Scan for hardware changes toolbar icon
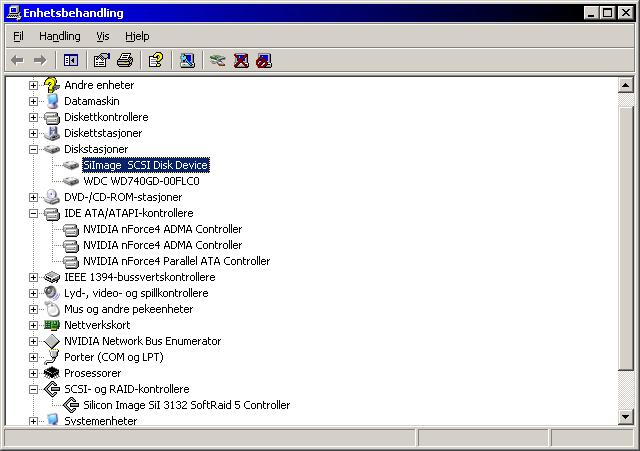The width and height of the screenshot is (640, 451). coord(187,60)
